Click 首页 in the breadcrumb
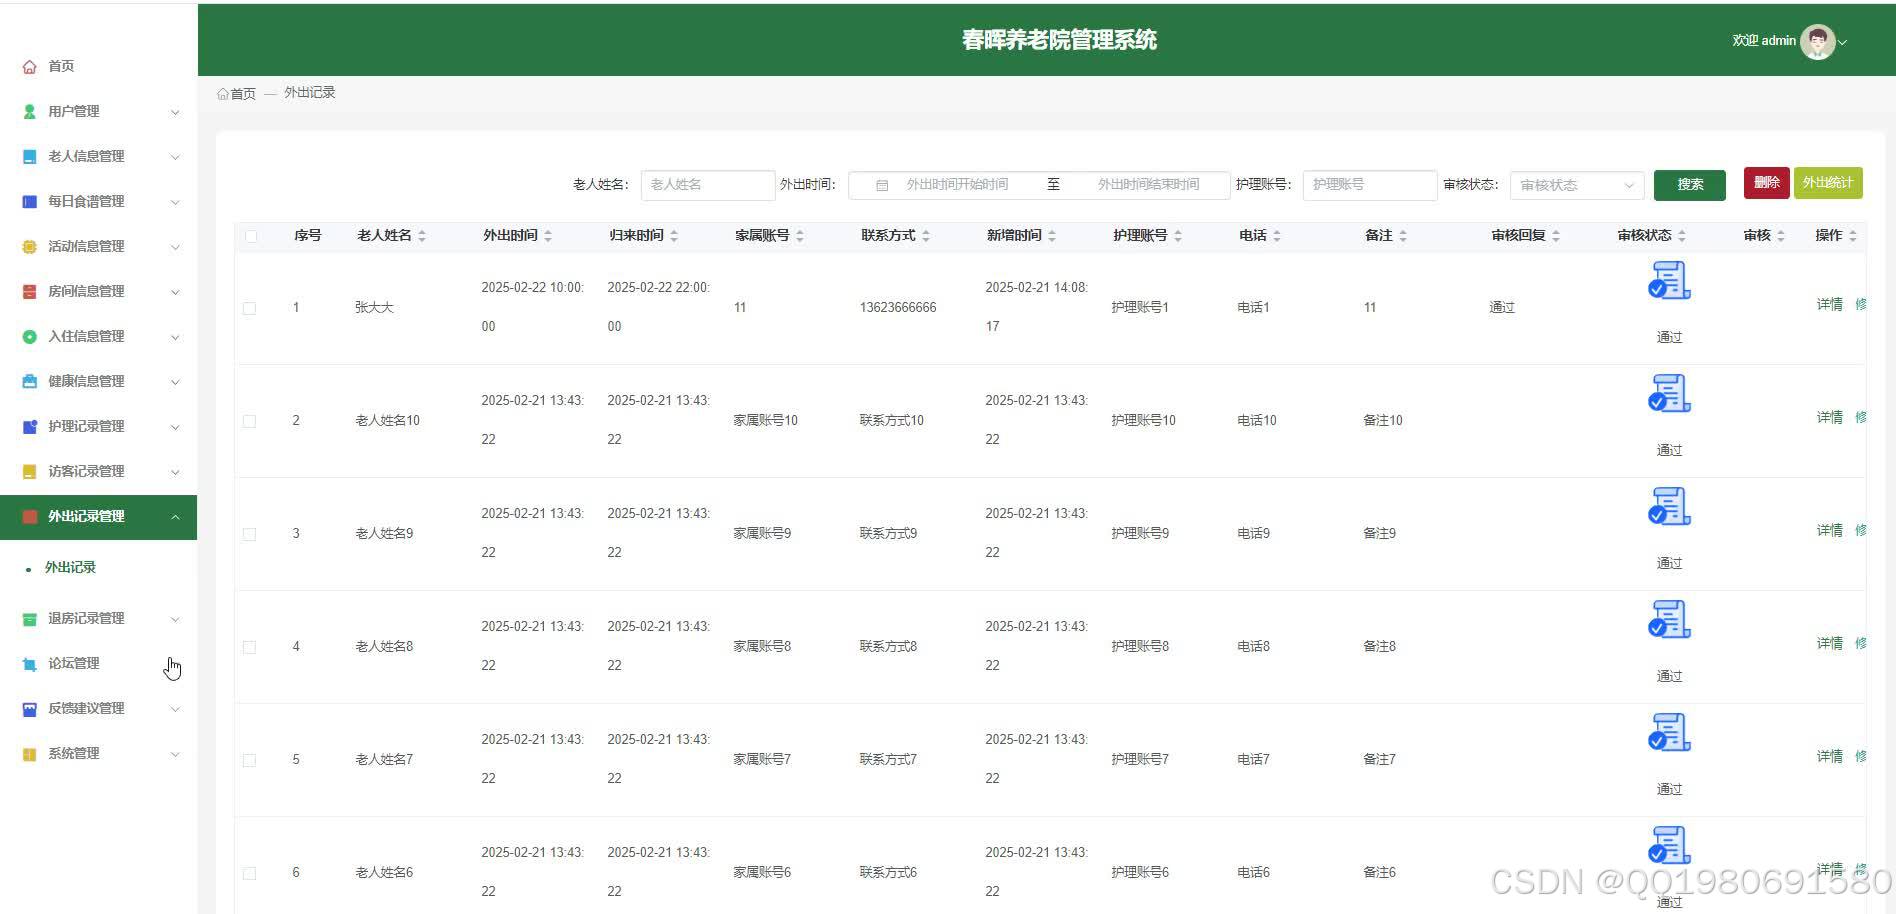 (243, 93)
